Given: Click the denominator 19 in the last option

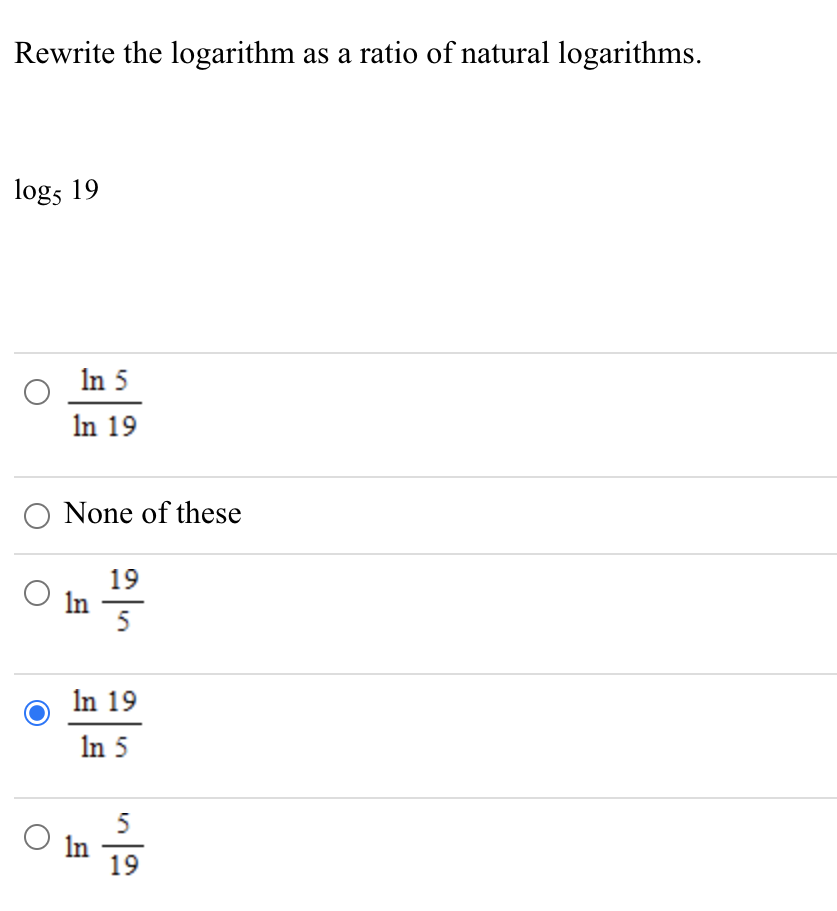Looking at the screenshot, I should coord(122,866).
